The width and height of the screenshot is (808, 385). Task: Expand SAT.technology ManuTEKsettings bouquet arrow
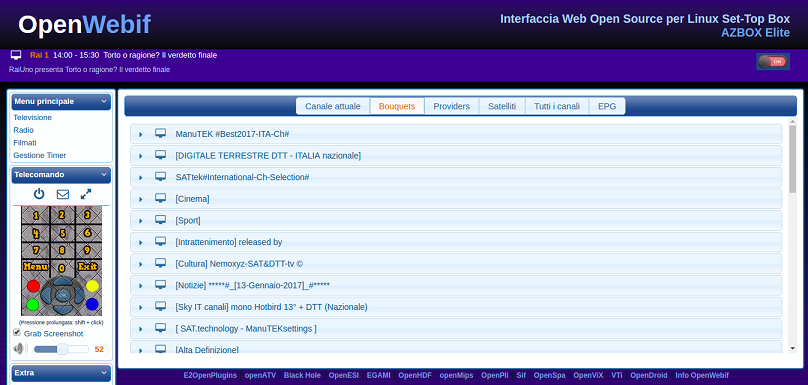(x=141, y=329)
